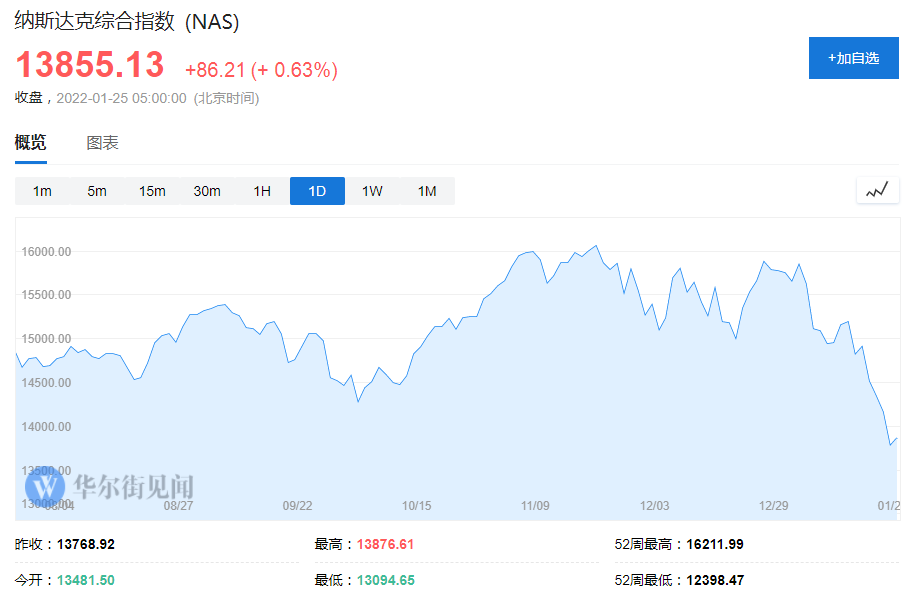Select the 5m interval

pyautogui.click(x=97, y=191)
